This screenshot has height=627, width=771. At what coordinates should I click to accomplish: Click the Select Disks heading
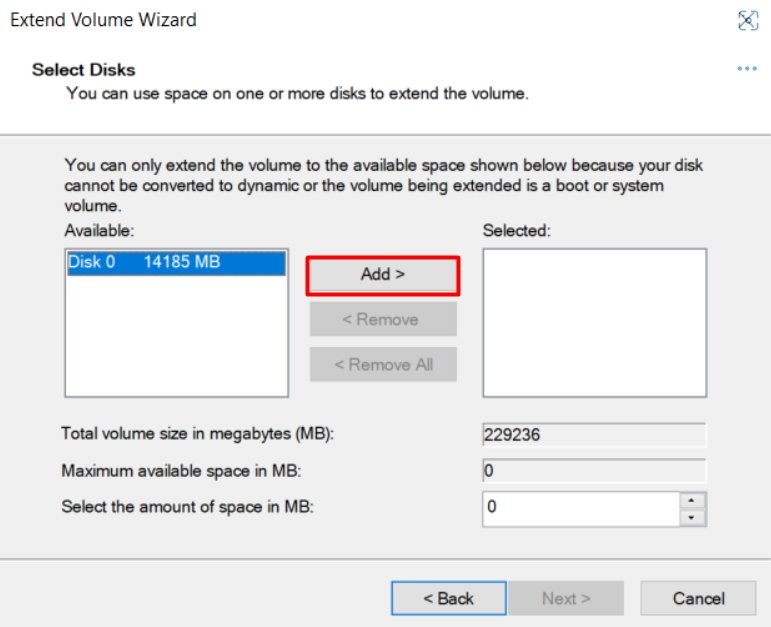84,70
